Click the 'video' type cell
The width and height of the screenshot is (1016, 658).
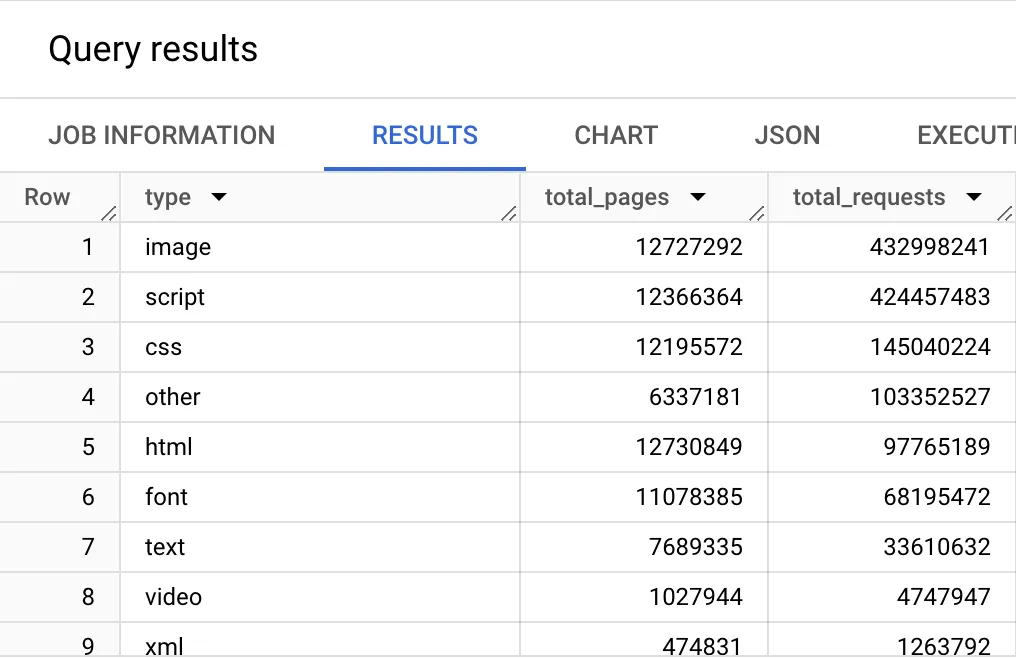174,597
